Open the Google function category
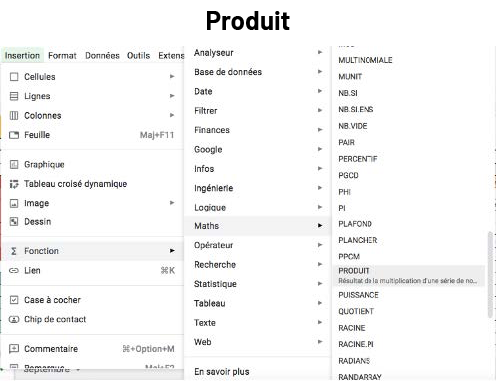Viewport: 496px width, 381px height. coord(257,149)
